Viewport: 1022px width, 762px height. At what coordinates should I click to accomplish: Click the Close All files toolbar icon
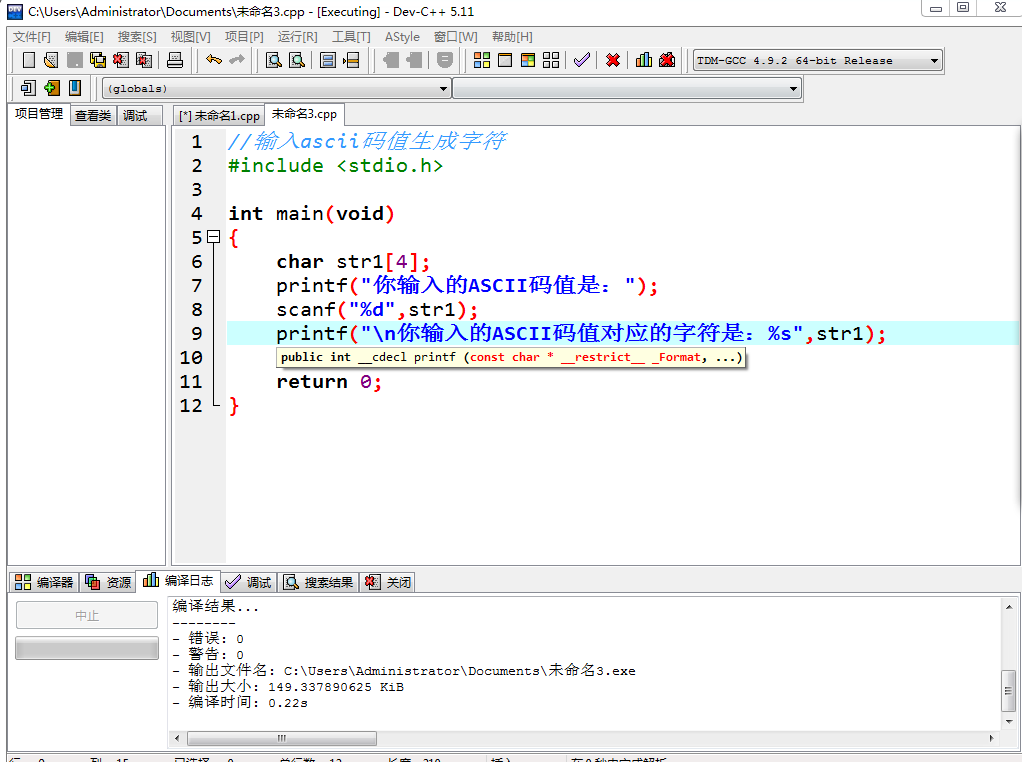click(x=144, y=61)
